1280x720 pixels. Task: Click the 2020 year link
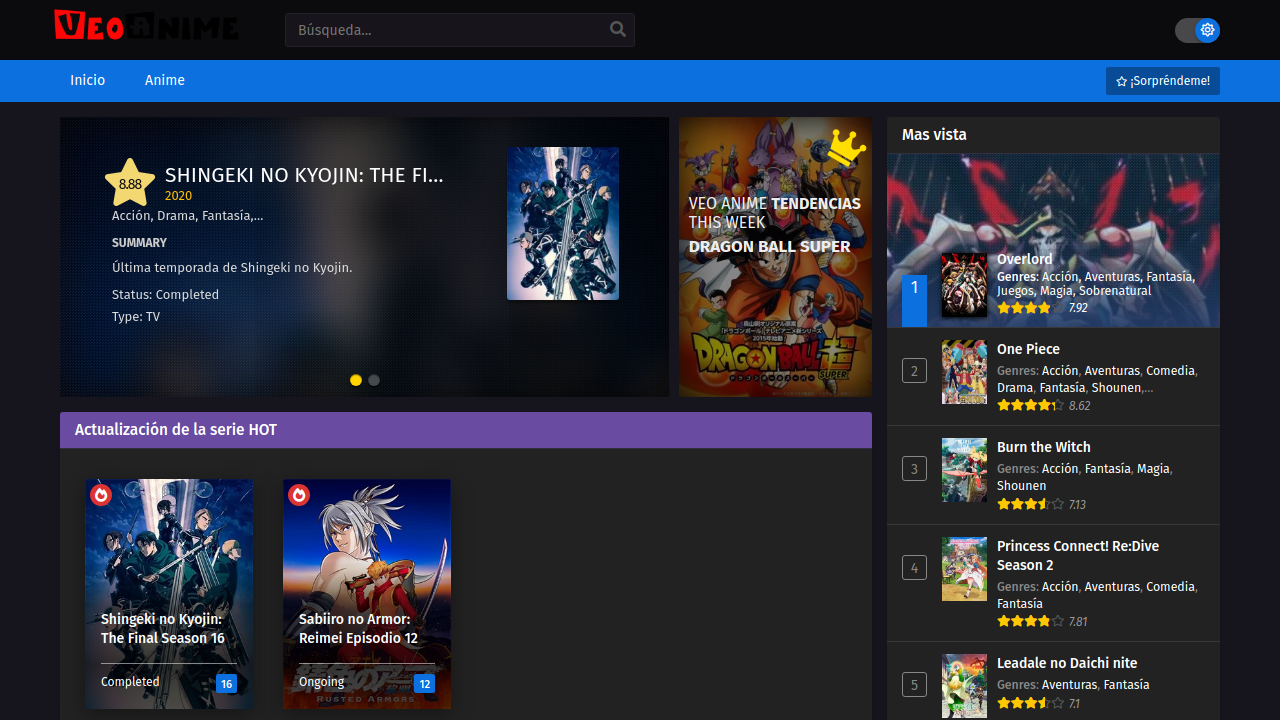[x=178, y=196]
